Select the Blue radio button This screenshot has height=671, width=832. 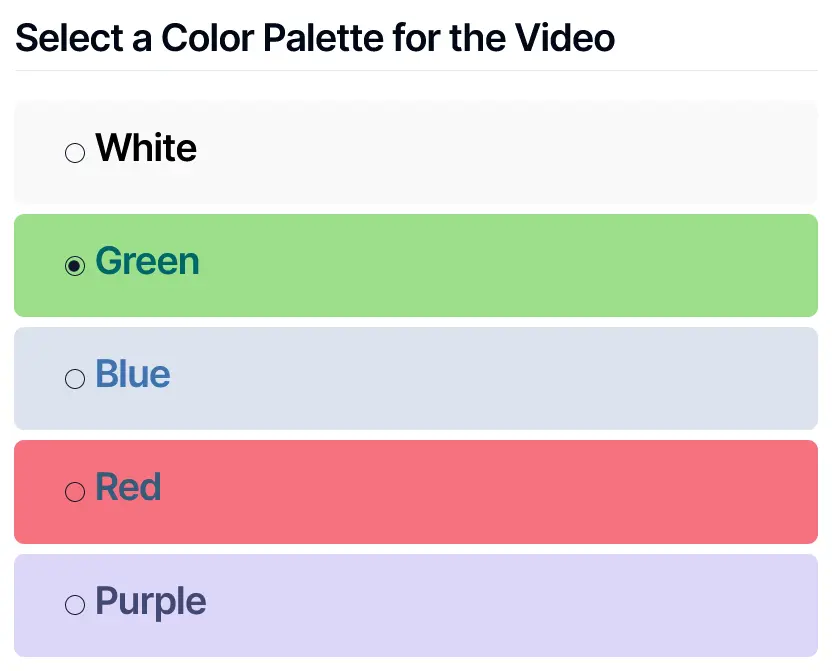(74, 379)
